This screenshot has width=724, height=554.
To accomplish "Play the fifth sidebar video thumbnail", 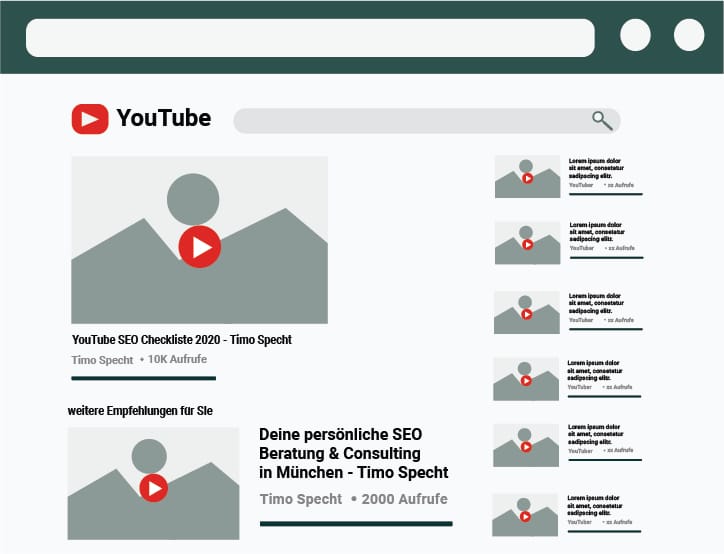I will pos(525,446).
